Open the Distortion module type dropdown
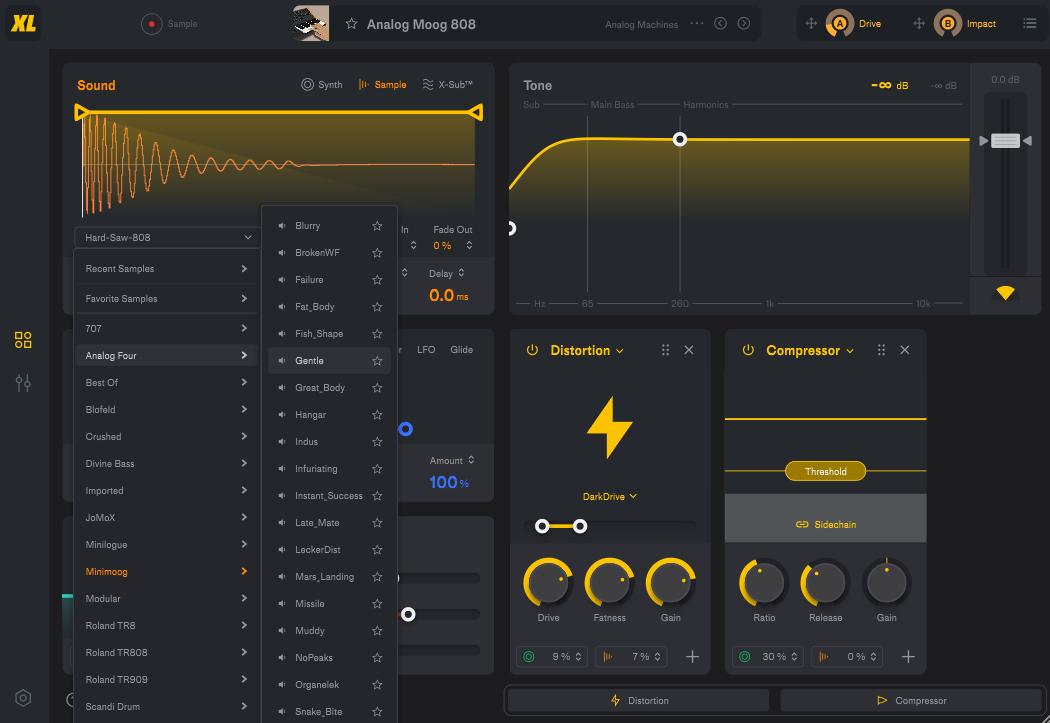This screenshot has width=1050, height=723. coord(587,350)
